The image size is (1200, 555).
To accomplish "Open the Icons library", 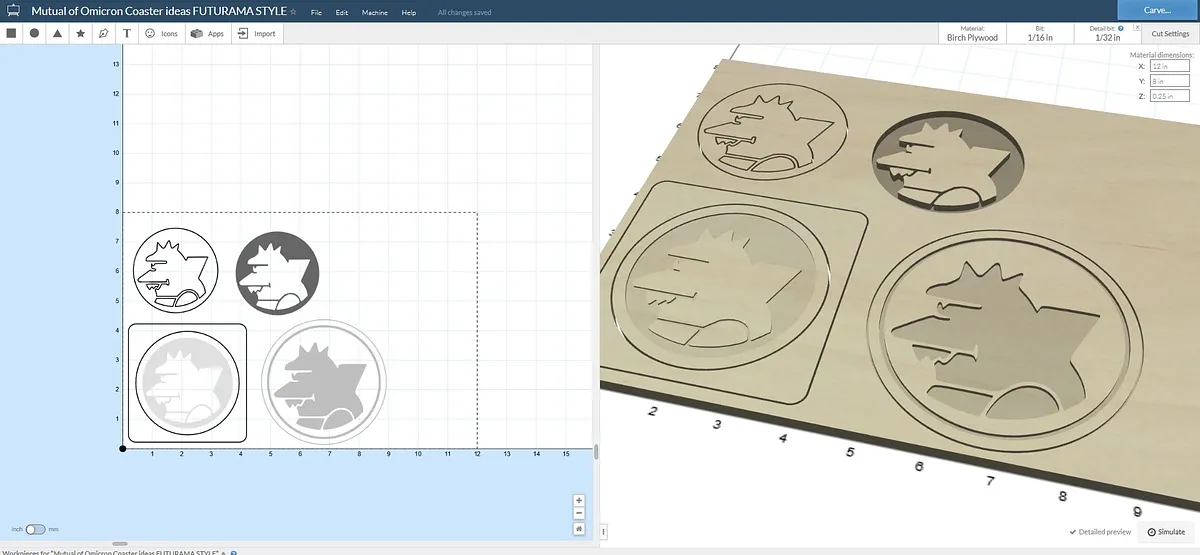I will click(x=161, y=33).
